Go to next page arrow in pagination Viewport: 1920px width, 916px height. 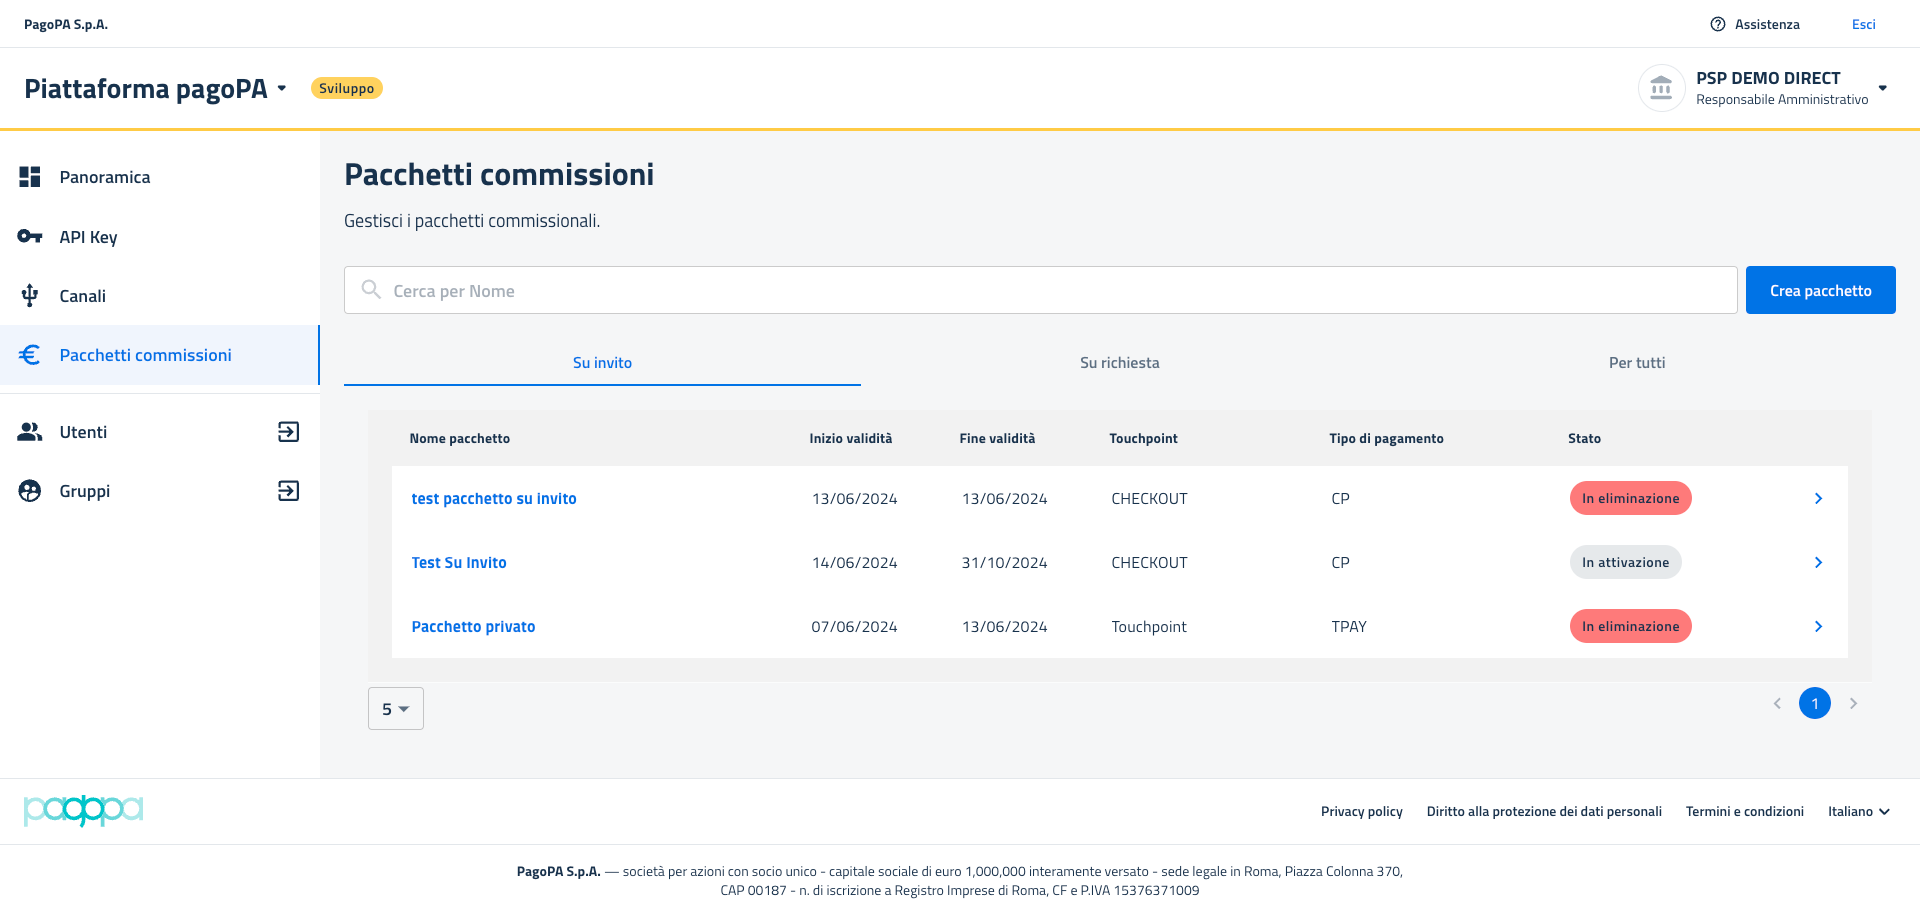point(1853,704)
